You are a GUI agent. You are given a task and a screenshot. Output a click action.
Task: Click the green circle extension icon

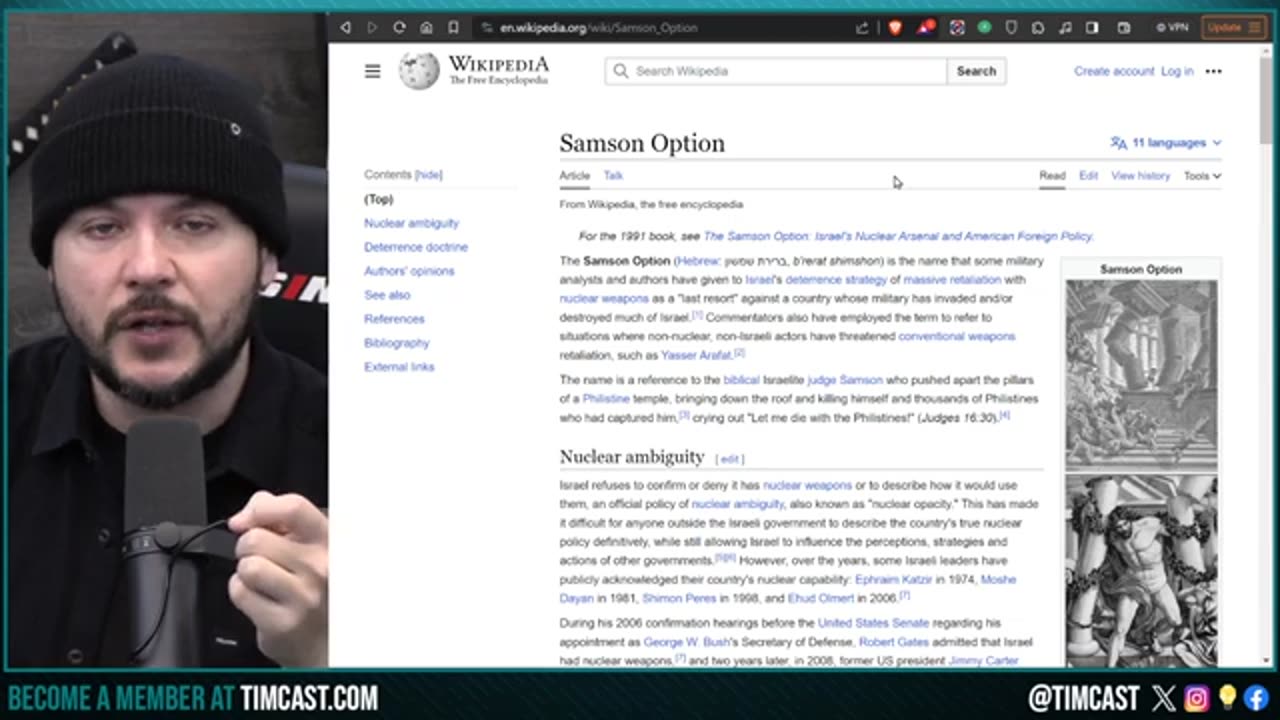click(x=984, y=28)
